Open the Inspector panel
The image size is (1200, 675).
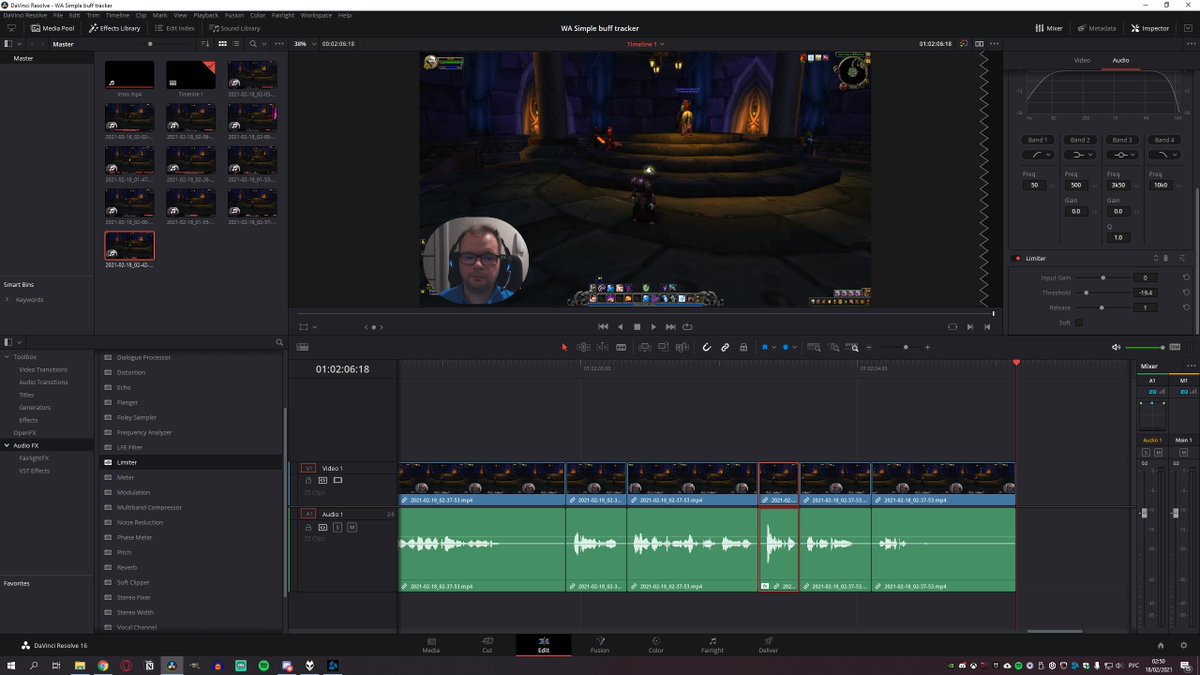coord(1150,28)
